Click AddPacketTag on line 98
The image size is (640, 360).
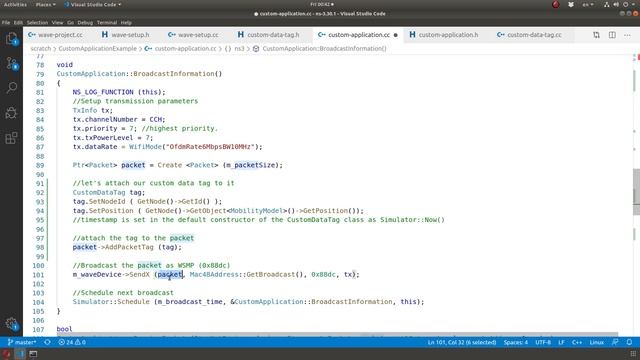pyautogui.click(x=129, y=247)
